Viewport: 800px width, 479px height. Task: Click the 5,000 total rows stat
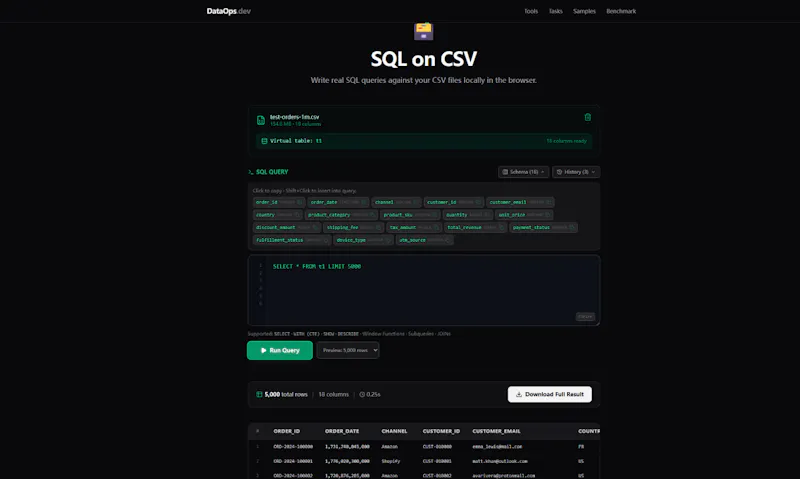coord(286,394)
